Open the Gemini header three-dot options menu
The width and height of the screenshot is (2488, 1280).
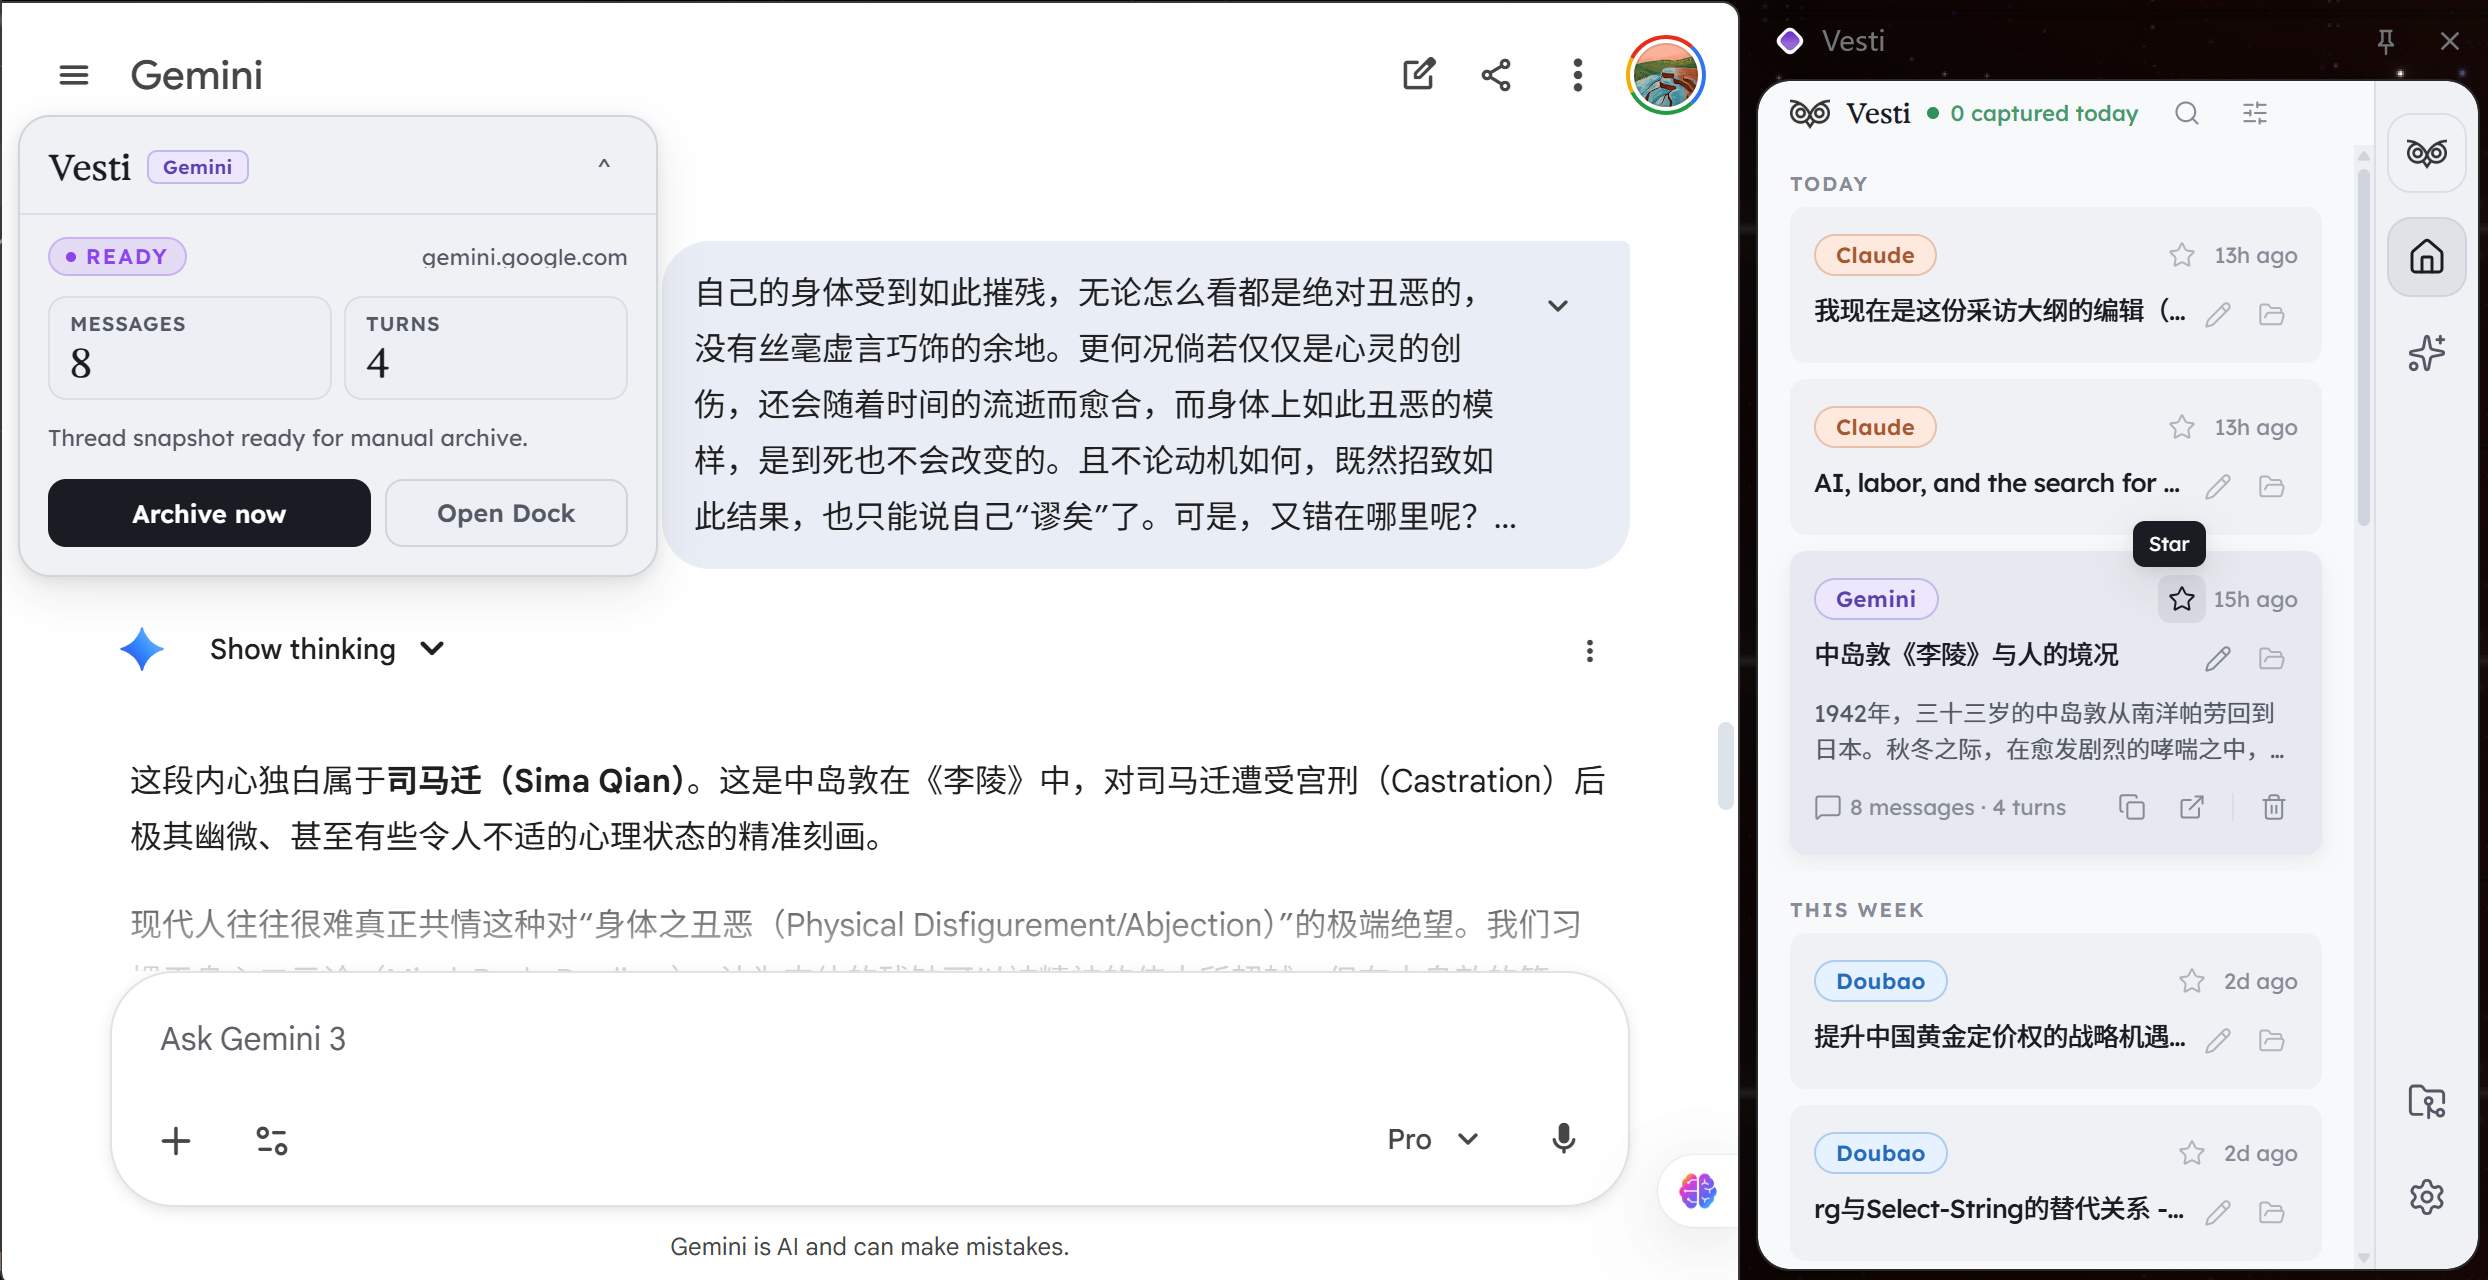pos(1577,75)
